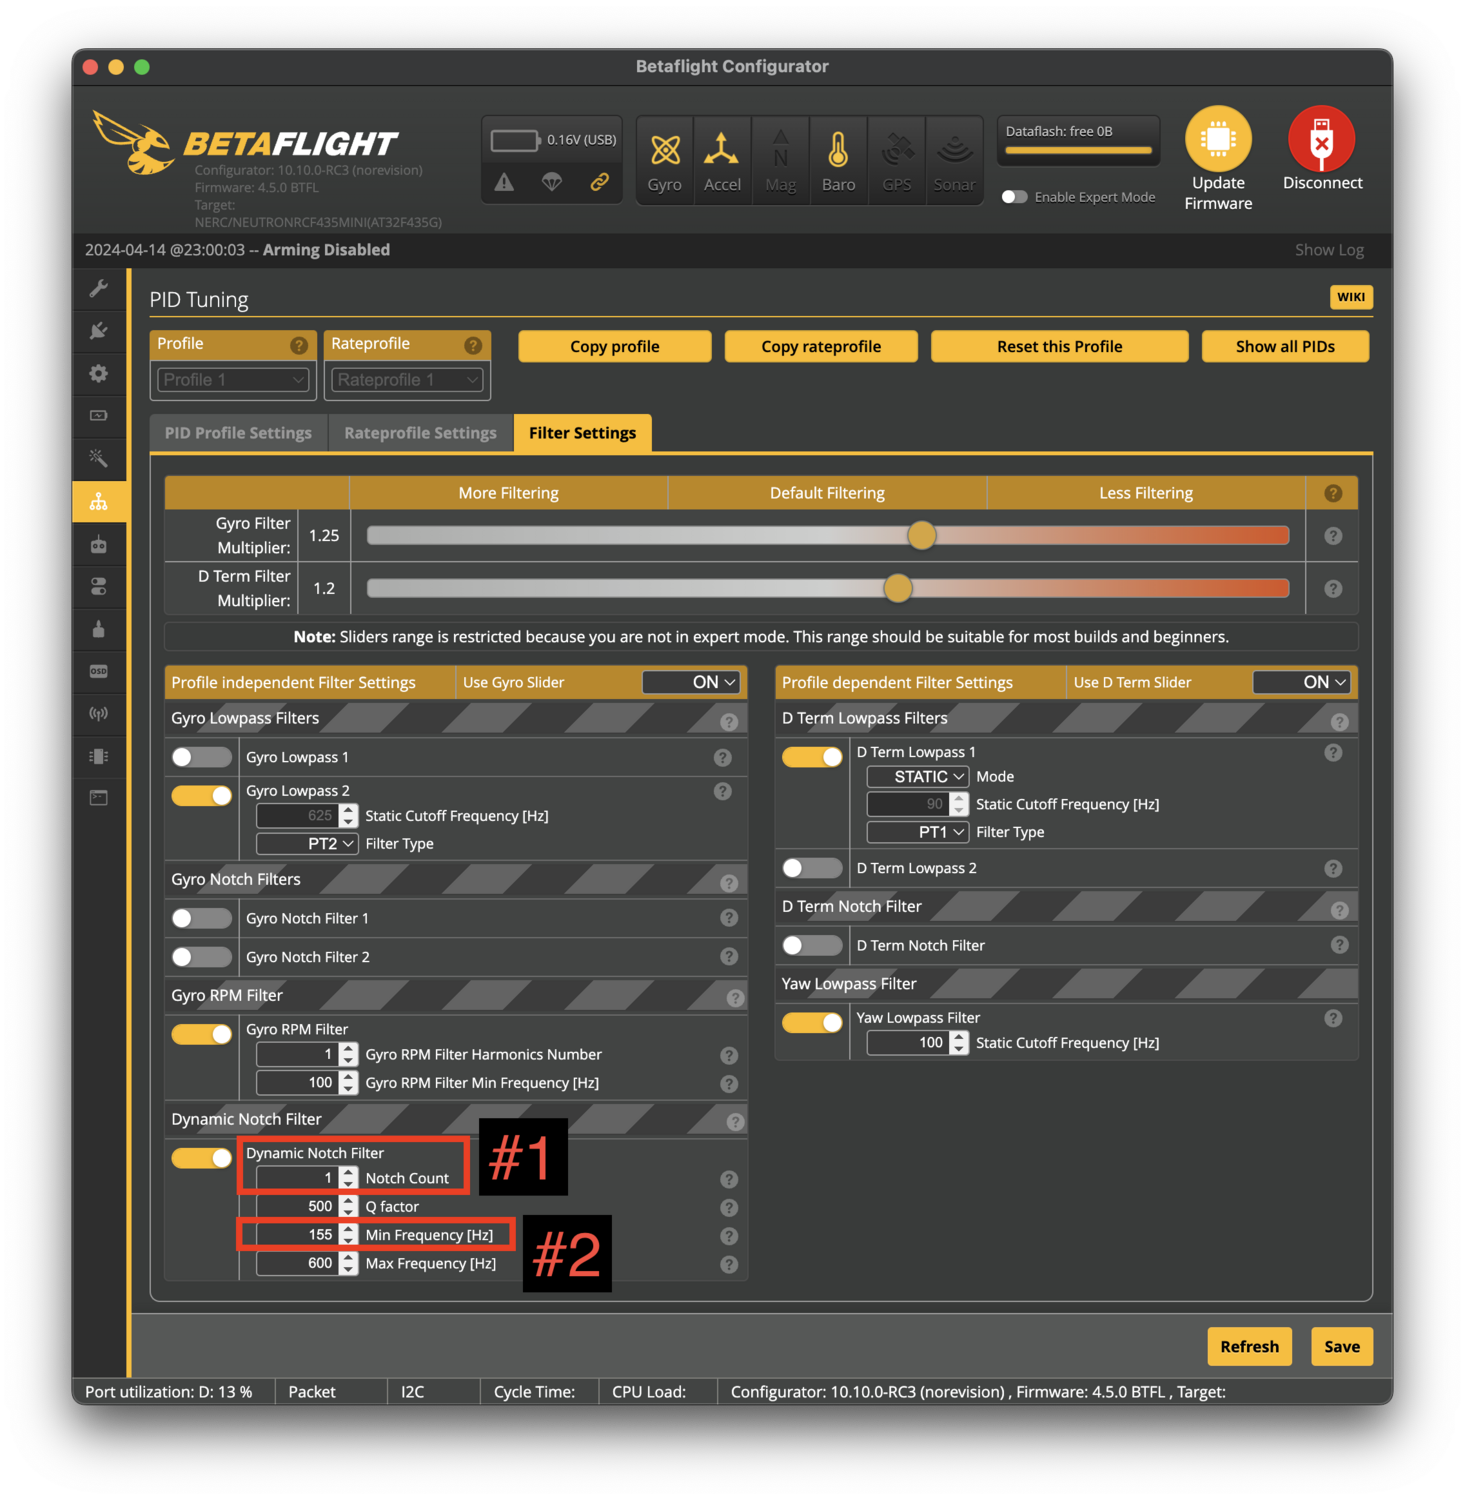Enable the D Term Lowpass 2 toggle
The image size is (1465, 1500).
(812, 868)
